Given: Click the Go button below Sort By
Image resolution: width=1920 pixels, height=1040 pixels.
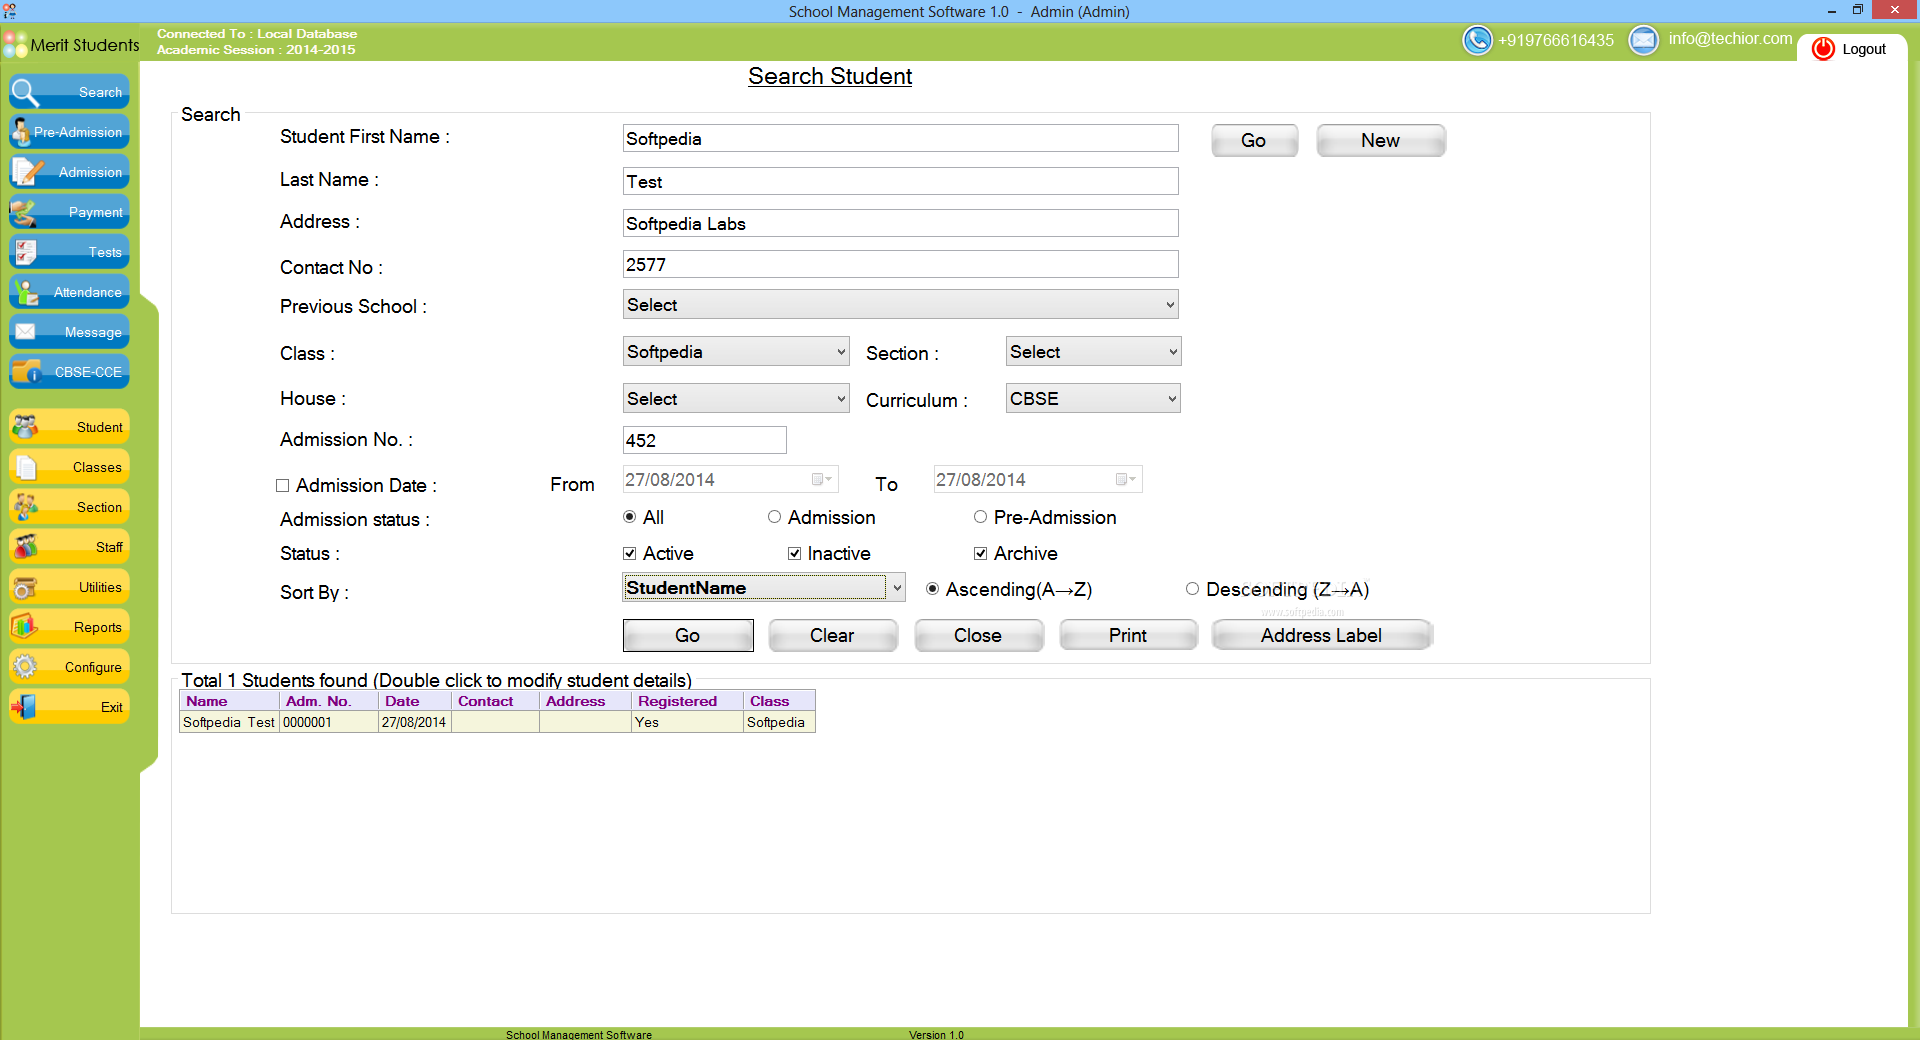Looking at the screenshot, I should point(688,636).
